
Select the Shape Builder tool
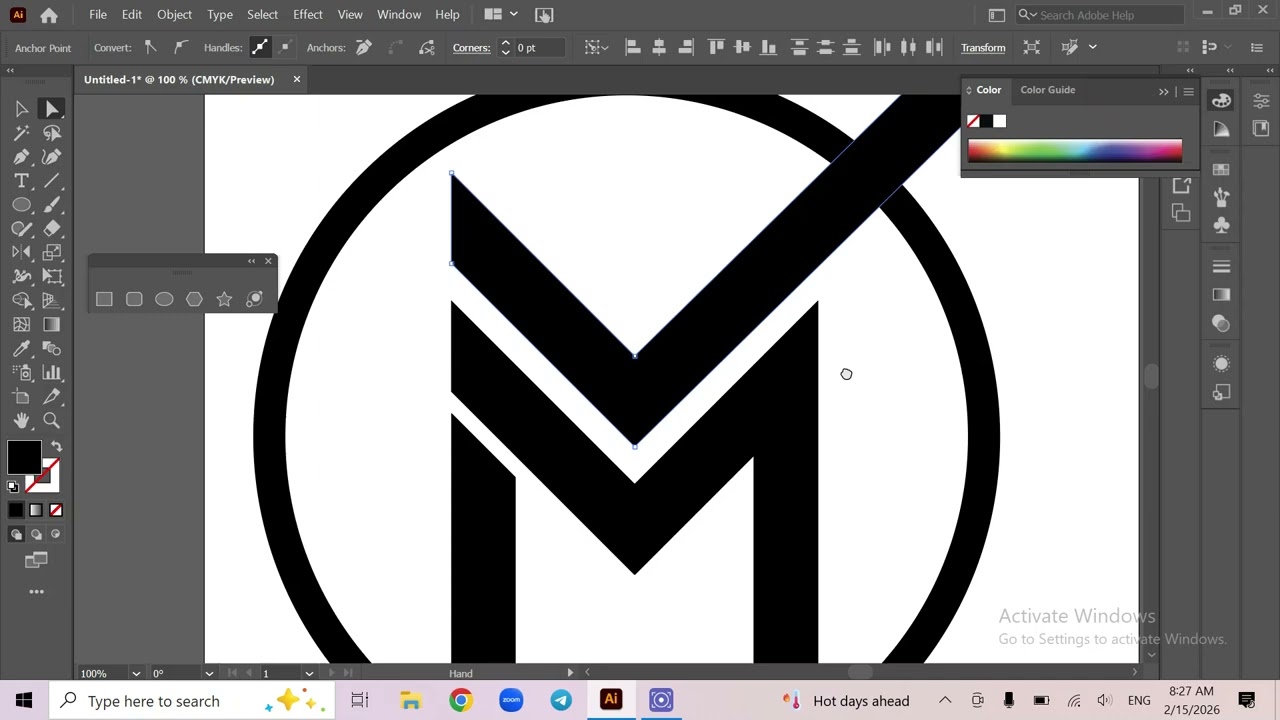22,301
